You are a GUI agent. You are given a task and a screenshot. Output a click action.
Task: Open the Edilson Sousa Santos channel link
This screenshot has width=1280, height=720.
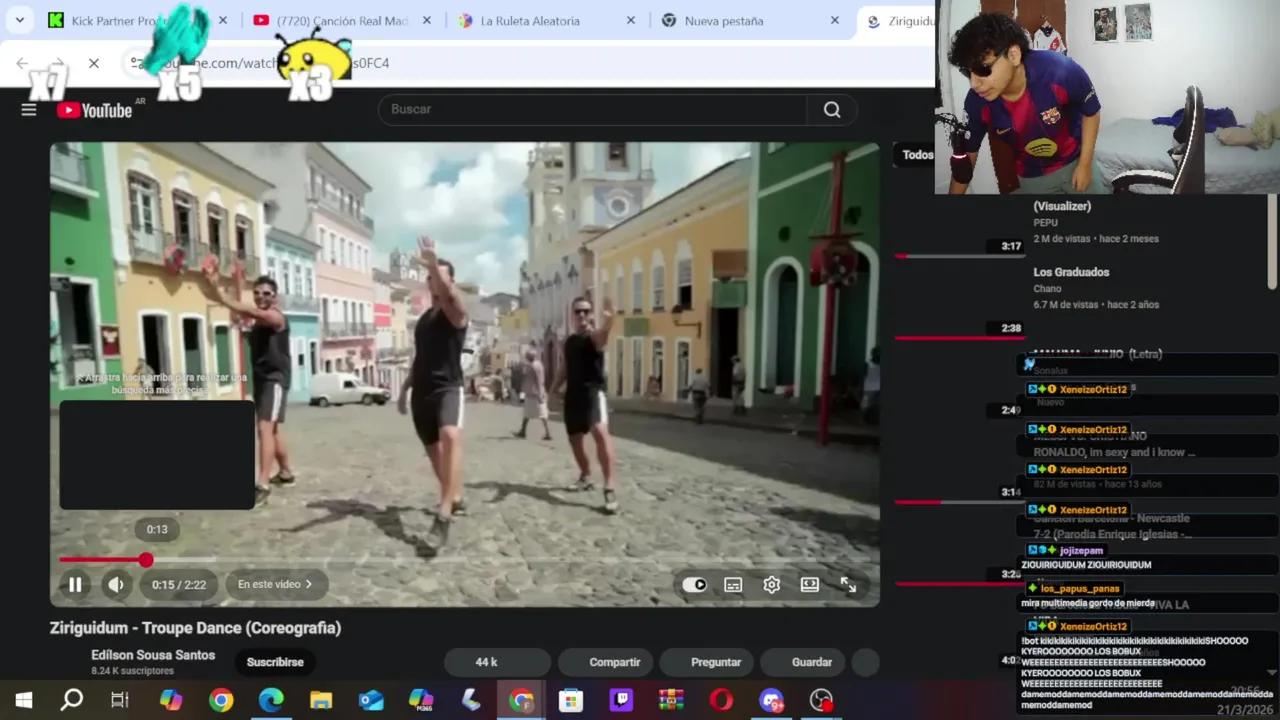(x=153, y=655)
